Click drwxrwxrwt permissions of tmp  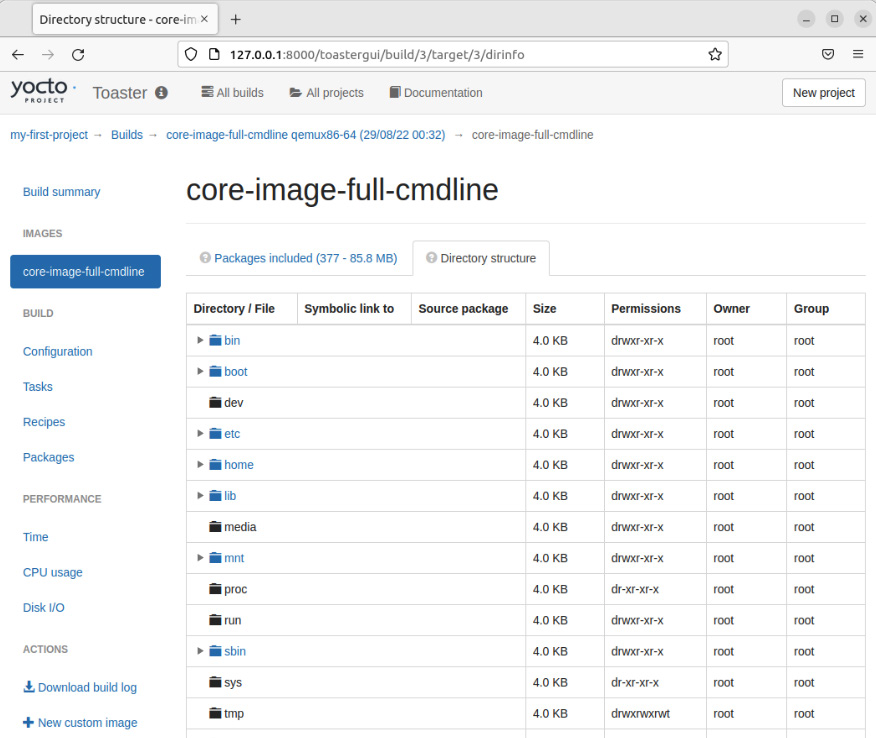pyautogui.click(x=640, y=713)
